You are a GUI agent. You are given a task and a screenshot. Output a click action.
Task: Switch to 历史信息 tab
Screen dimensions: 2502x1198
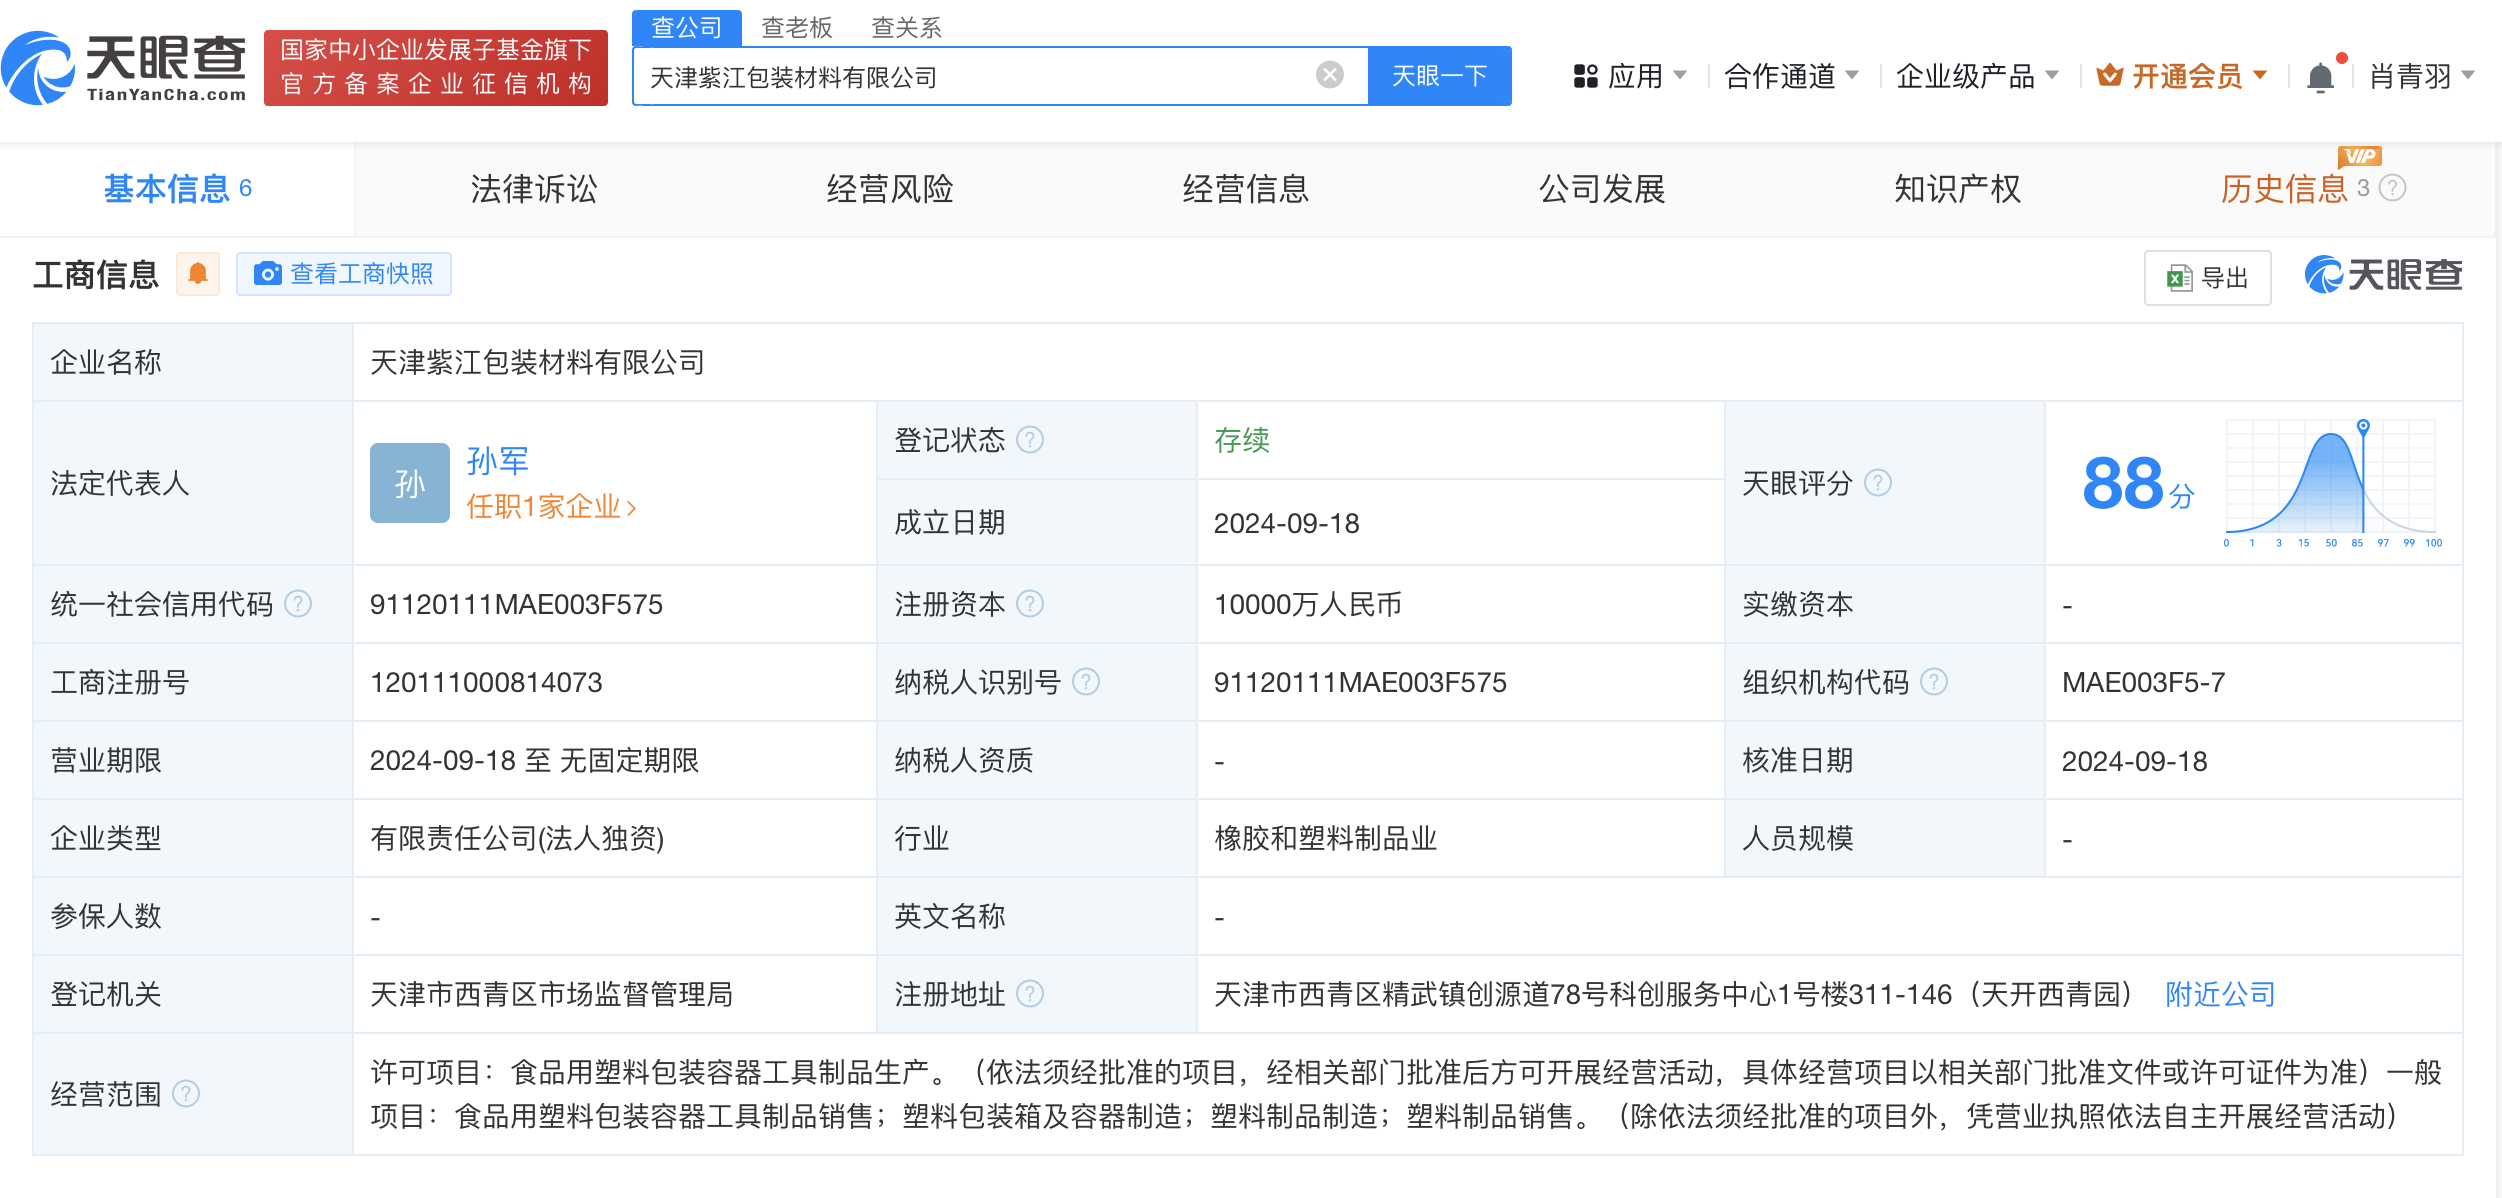pyautogui.click(x=2284, y=189)
